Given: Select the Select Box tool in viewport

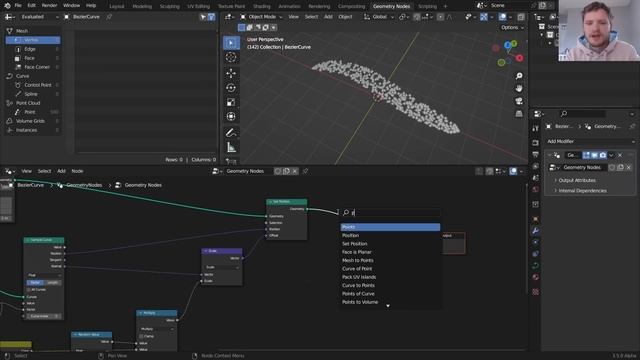Looking at the screenshot, I should pyautogui.click(x=231, y=43).
